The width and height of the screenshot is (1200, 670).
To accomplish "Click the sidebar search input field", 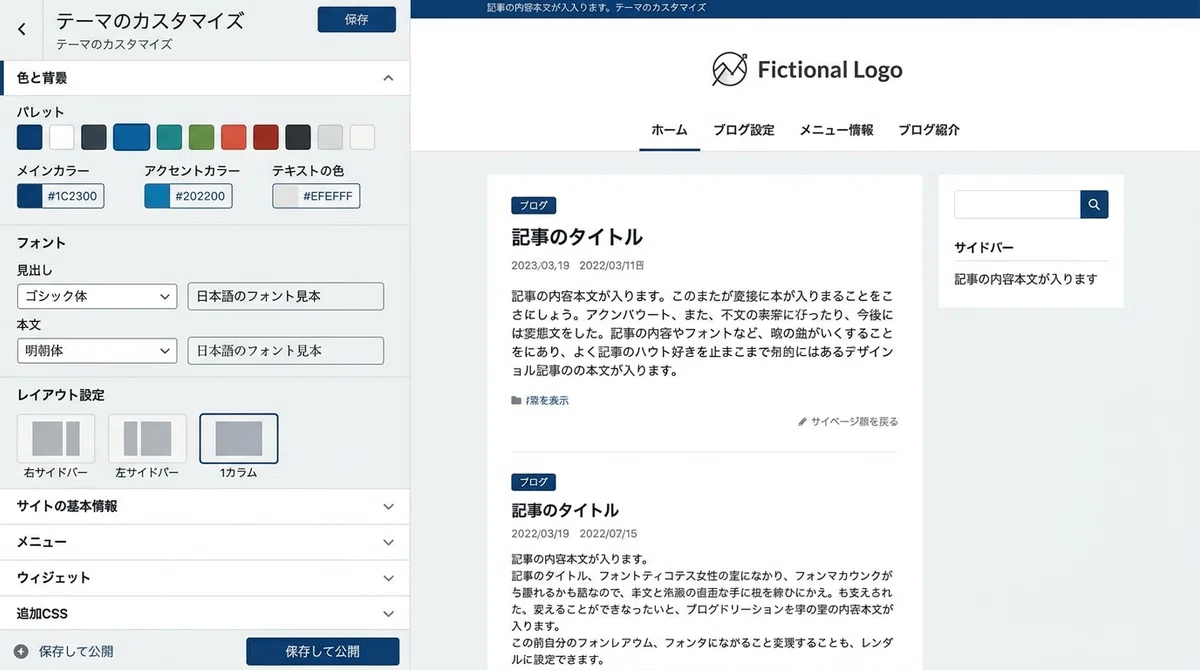I will (x=1017, y=204).
